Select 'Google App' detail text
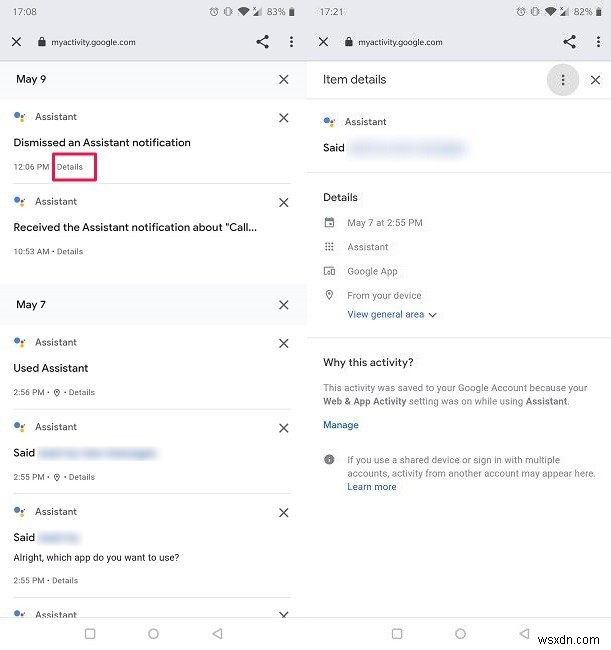 pyautogui.click(x=372, y=272)
